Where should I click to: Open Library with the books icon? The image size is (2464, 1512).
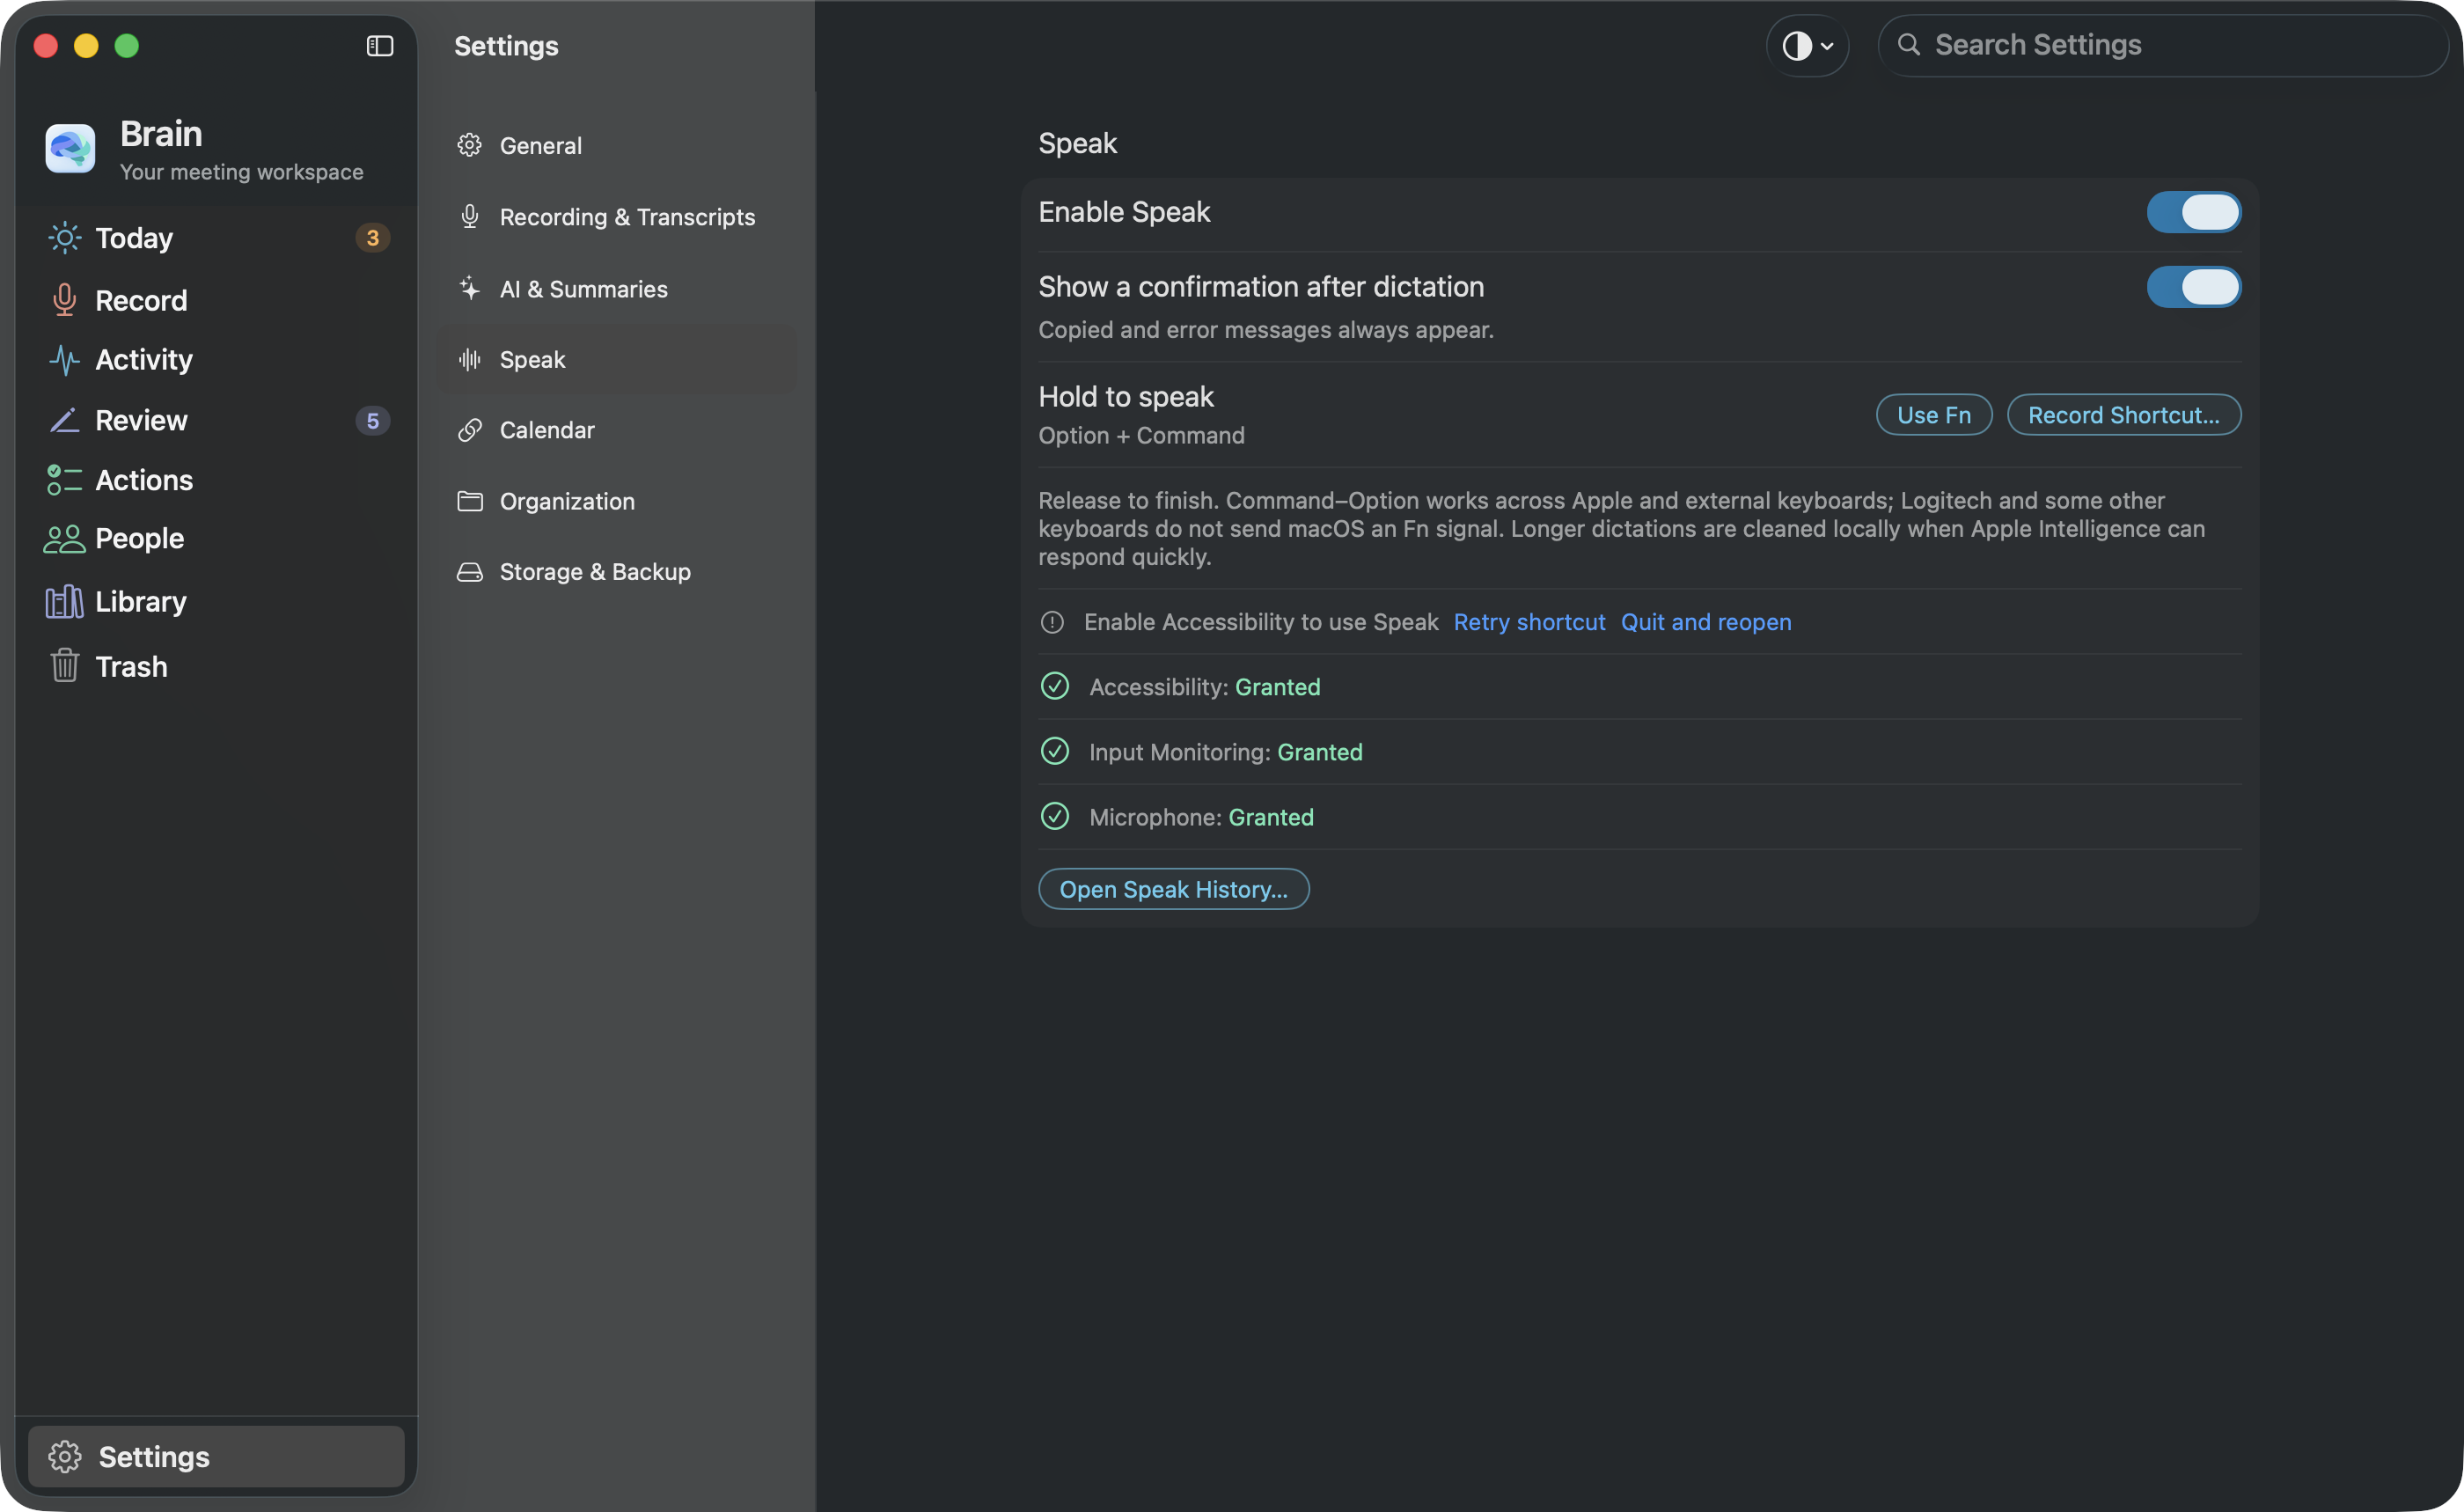click(65, 601)
